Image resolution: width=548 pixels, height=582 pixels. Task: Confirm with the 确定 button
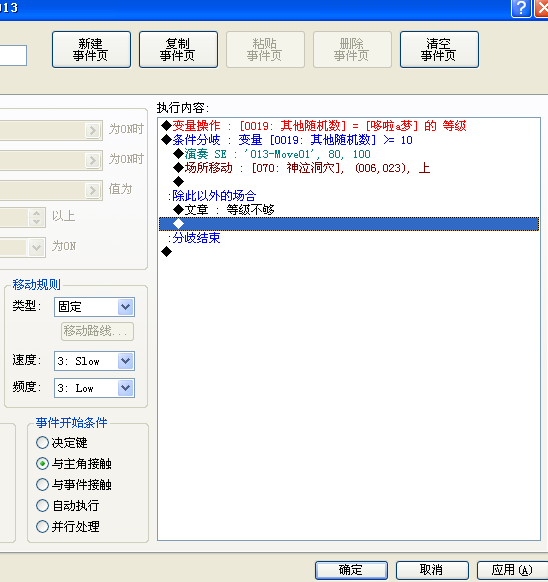coord(351,570)
